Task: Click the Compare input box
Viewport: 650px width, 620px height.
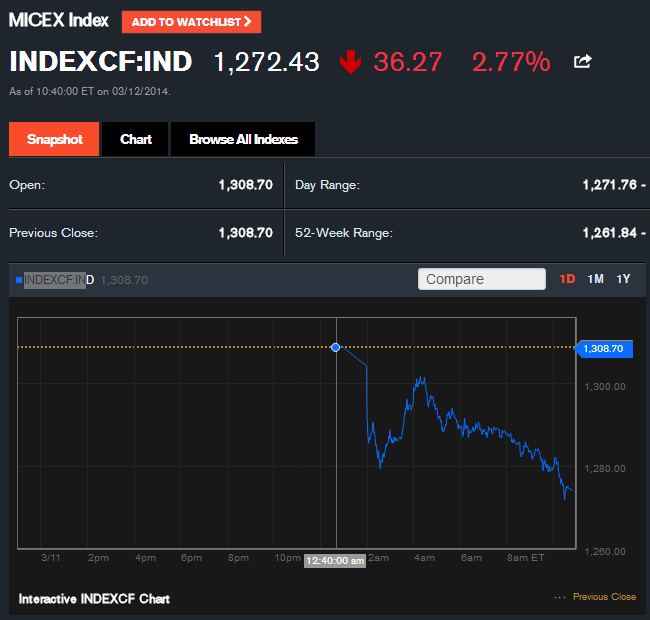Action: (481, 279)
